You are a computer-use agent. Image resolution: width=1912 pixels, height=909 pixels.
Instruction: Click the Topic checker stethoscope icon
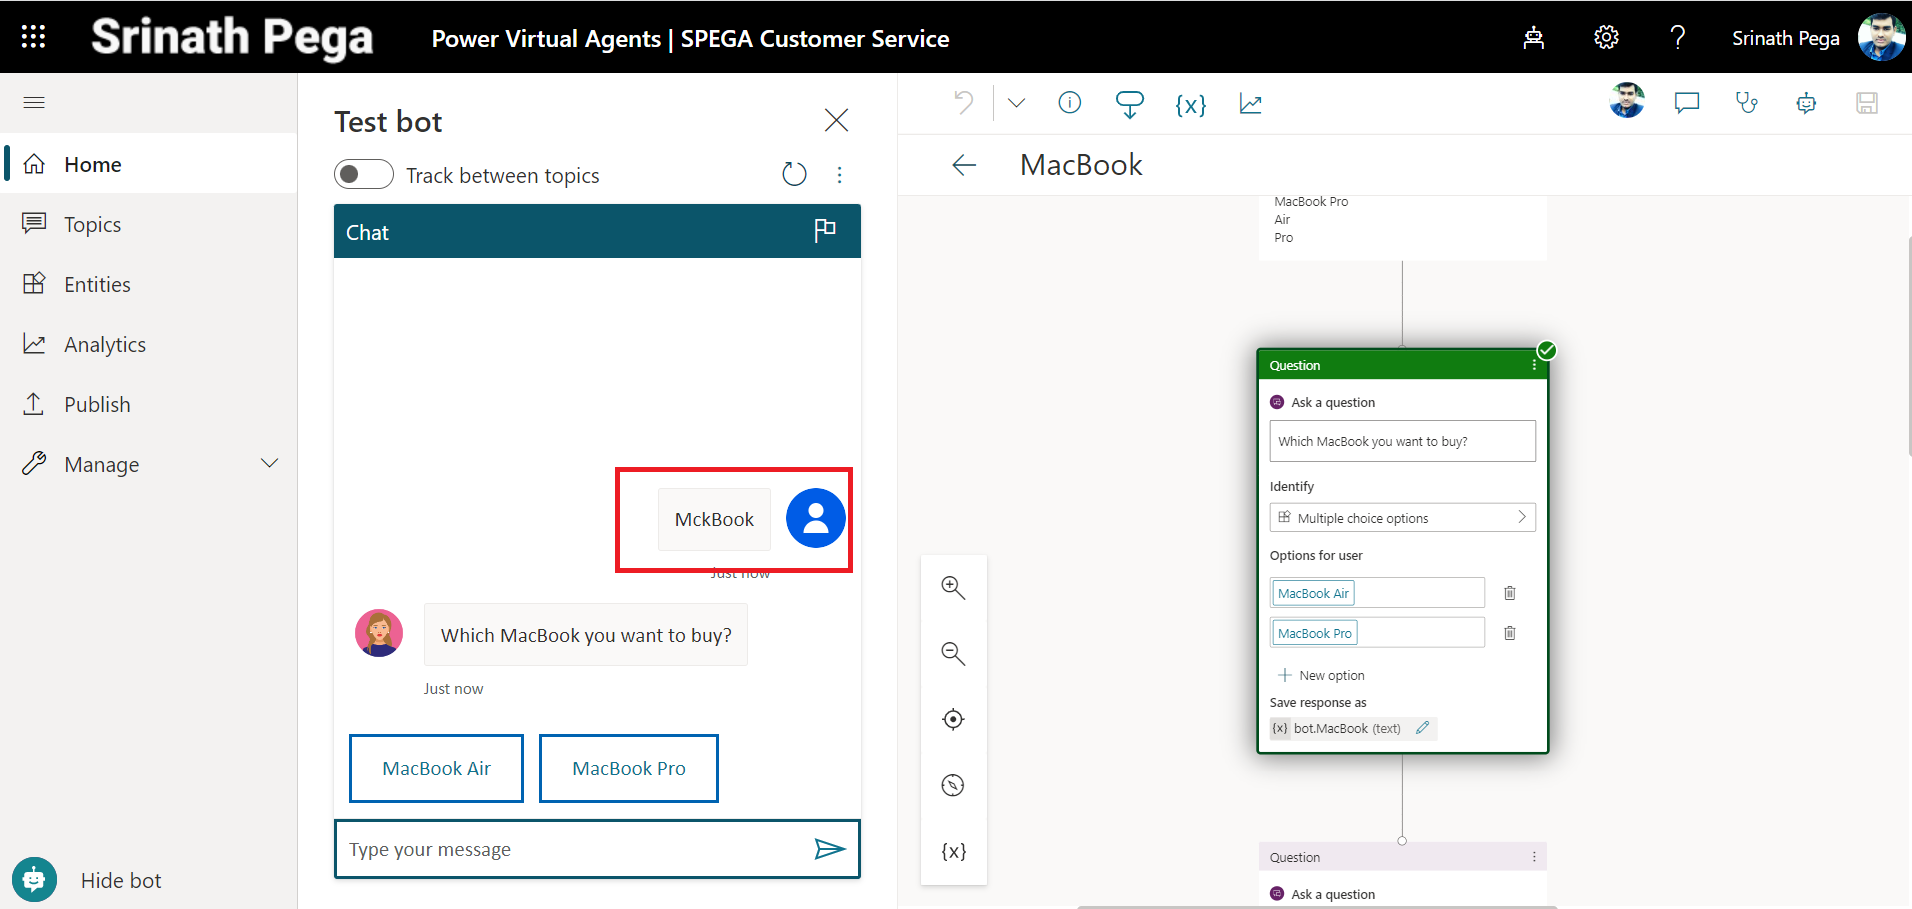coord(1746,103)
